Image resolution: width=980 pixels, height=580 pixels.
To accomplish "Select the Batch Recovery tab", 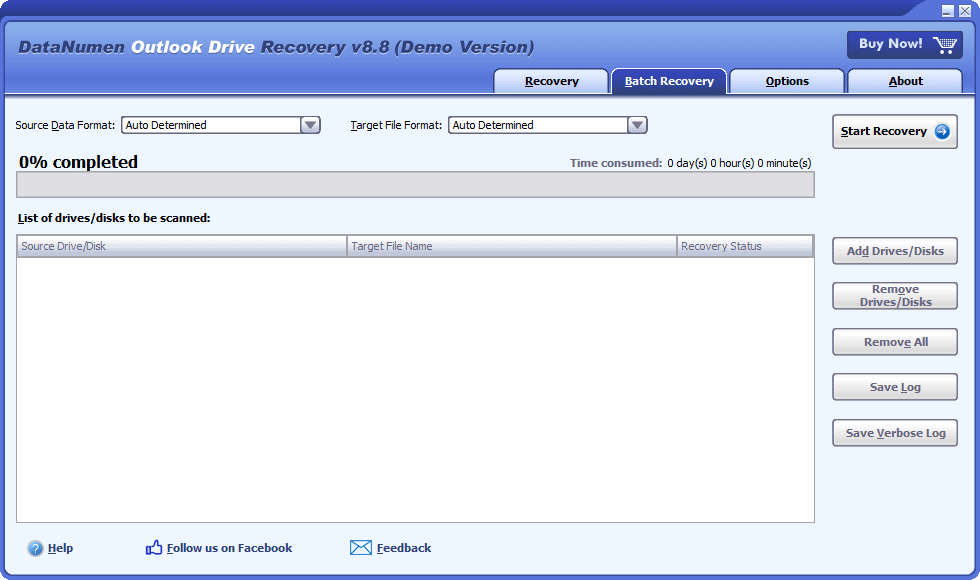I will click(669, 81).
